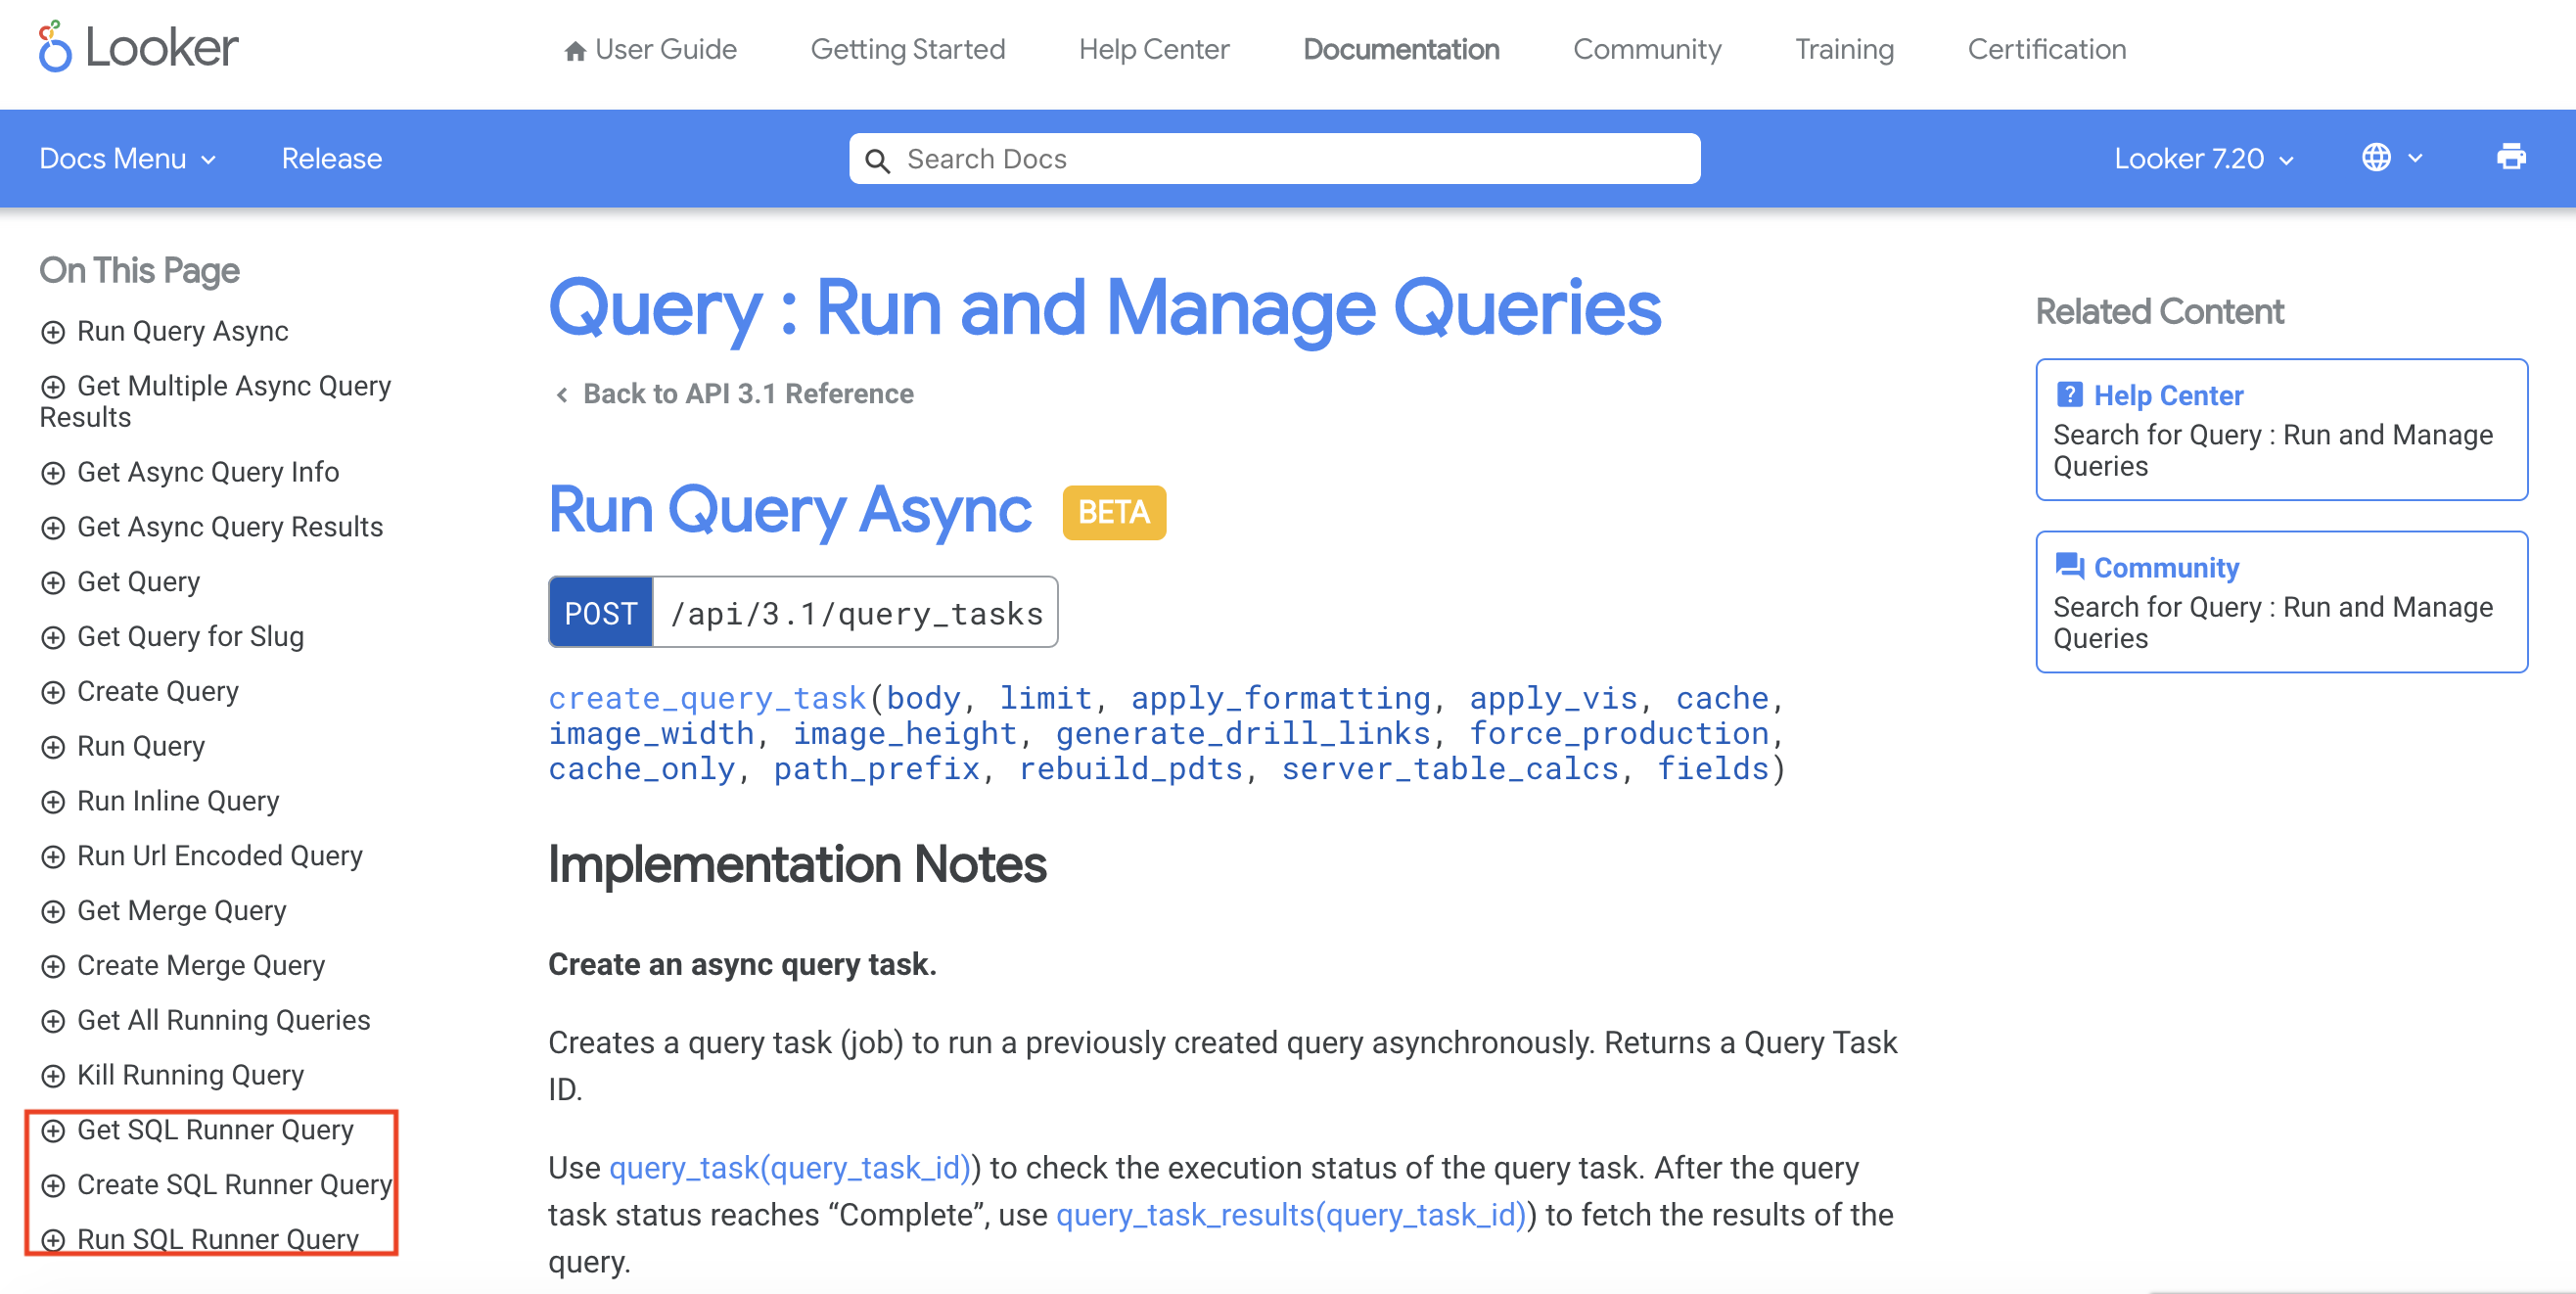Click the search magnifier icon

(877, 160)
